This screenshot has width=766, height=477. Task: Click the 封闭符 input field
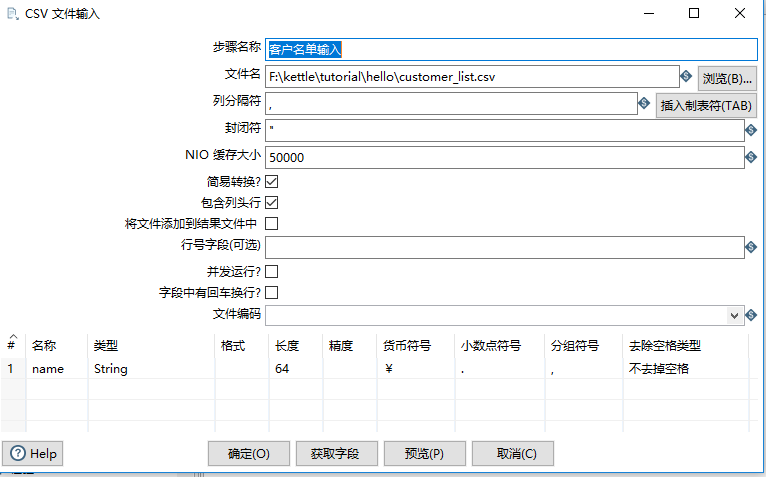click(x=505, y=130)
